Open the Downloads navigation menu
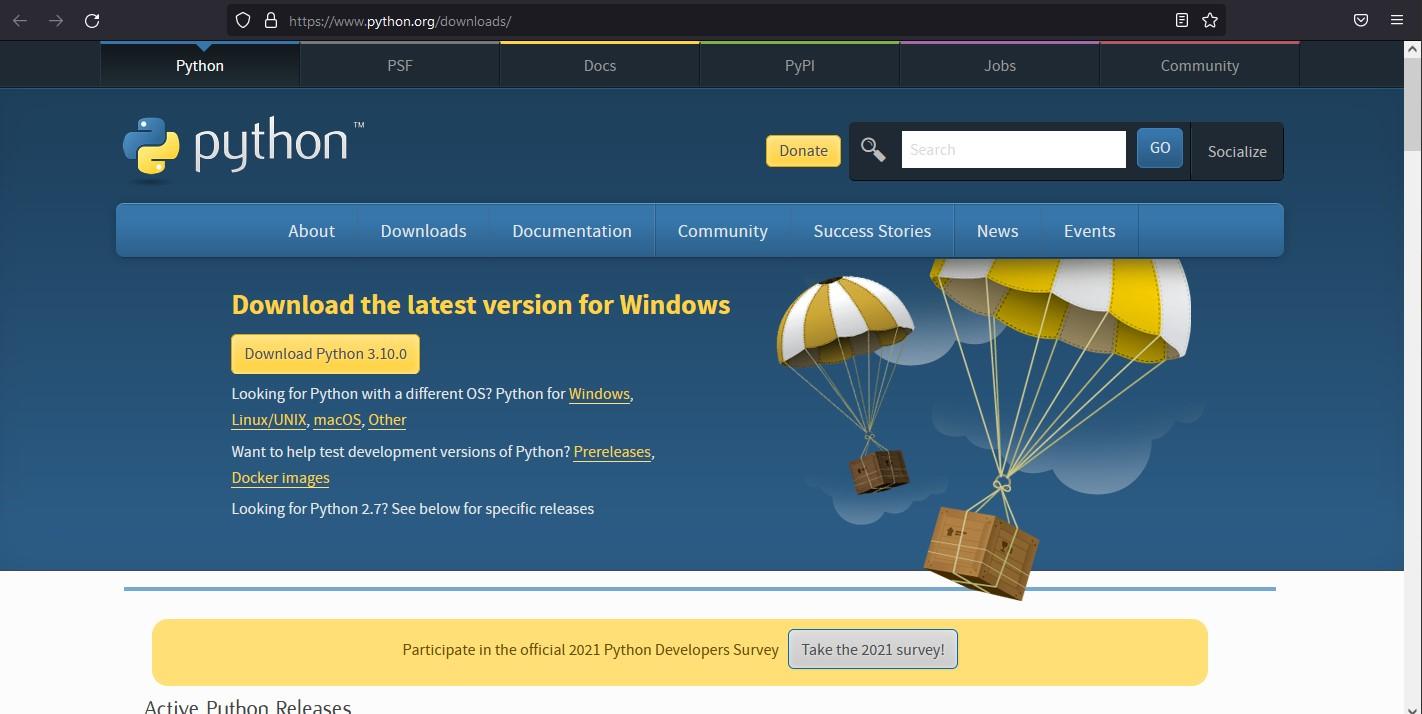This screenshot has width=1422, height=714. click(x=422, y=230)
